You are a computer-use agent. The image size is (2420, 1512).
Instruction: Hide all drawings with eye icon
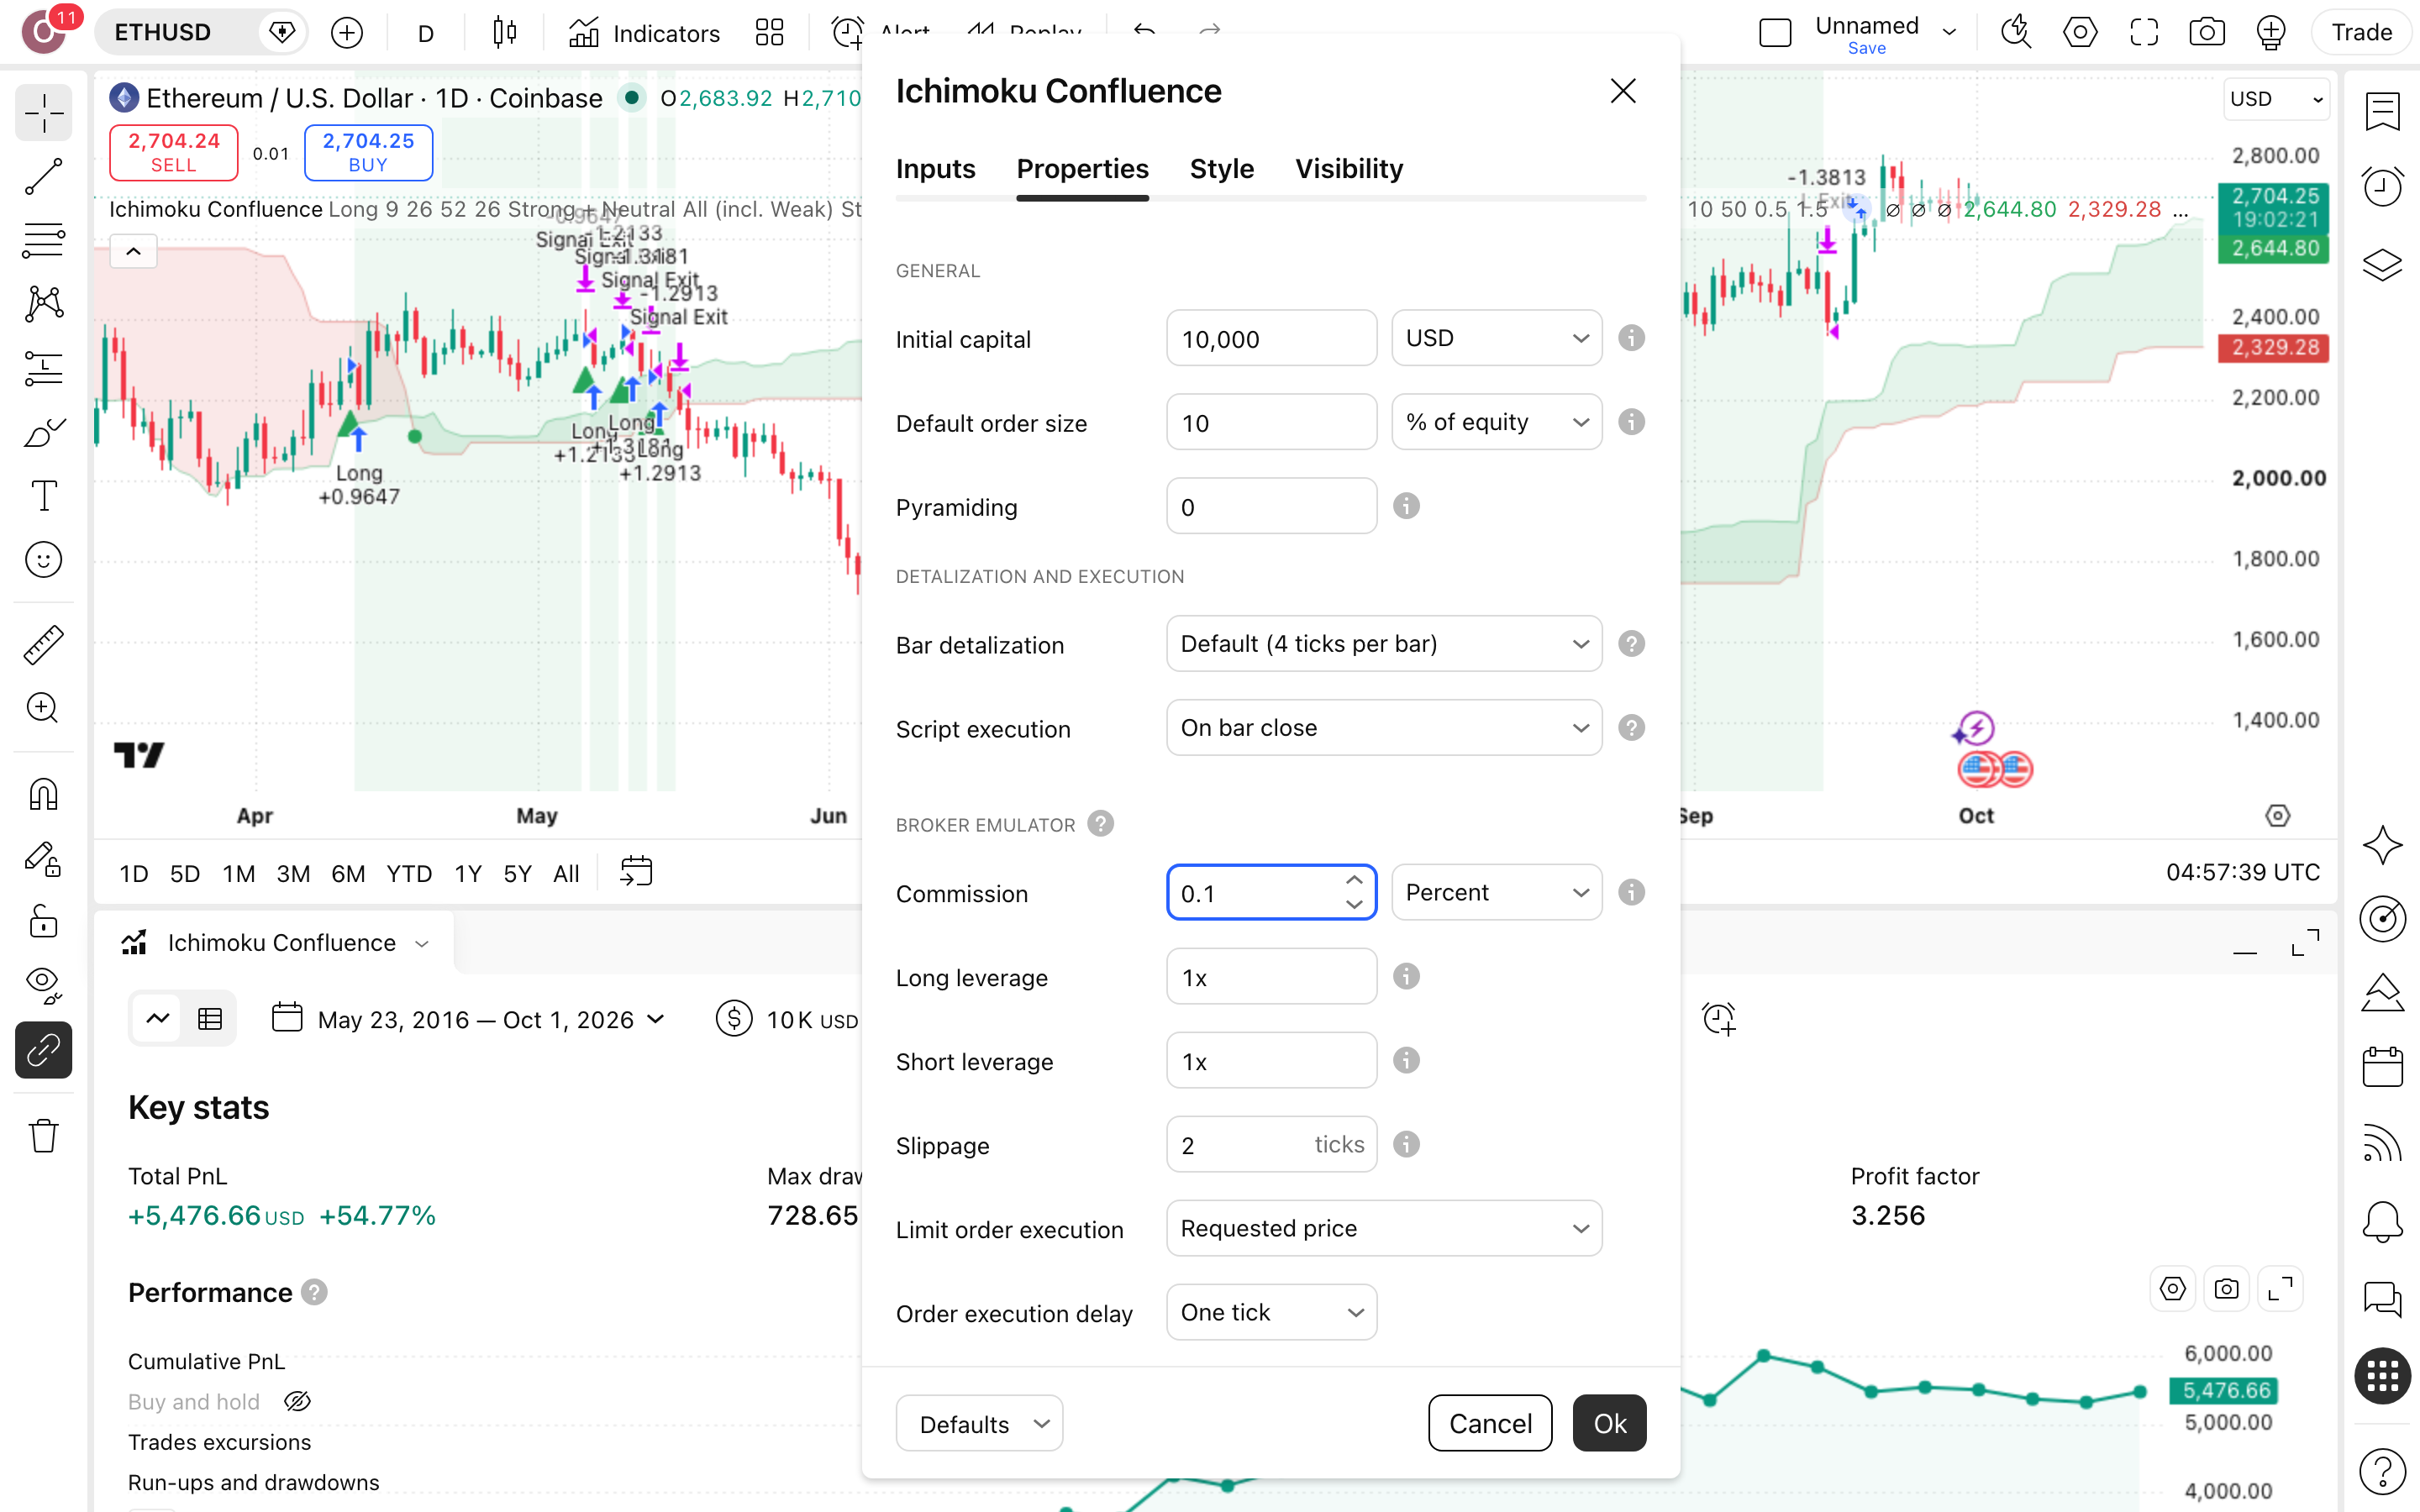[43, 985]
